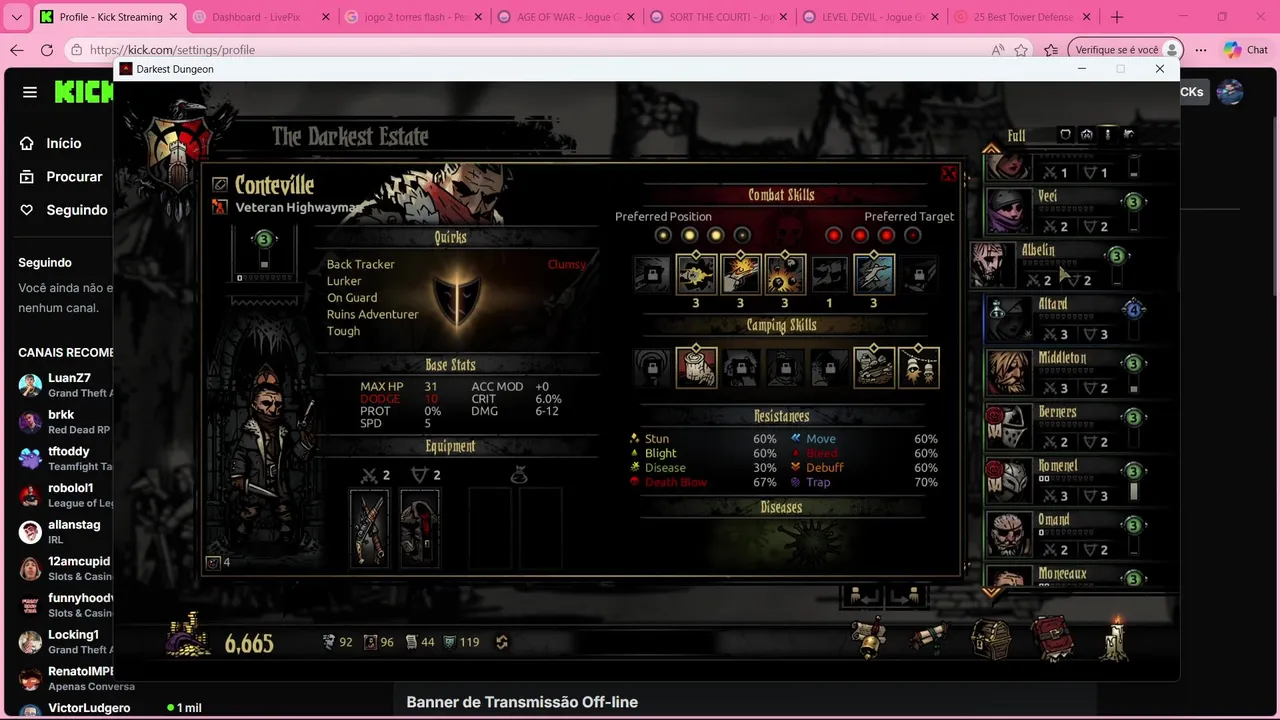Open Kick hamburger menu
Screen dimensions: 1280x720
30,92
